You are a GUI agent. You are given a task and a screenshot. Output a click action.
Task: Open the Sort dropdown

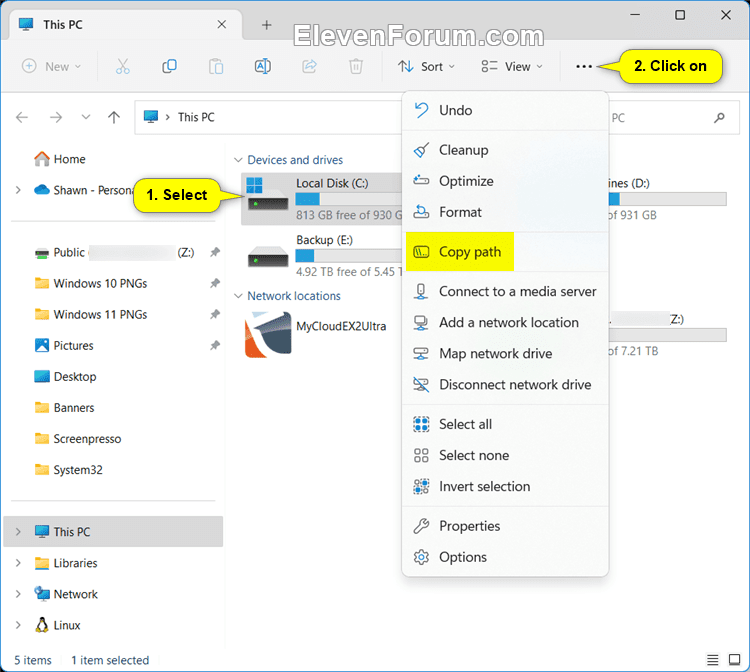[x=426, y=66]
